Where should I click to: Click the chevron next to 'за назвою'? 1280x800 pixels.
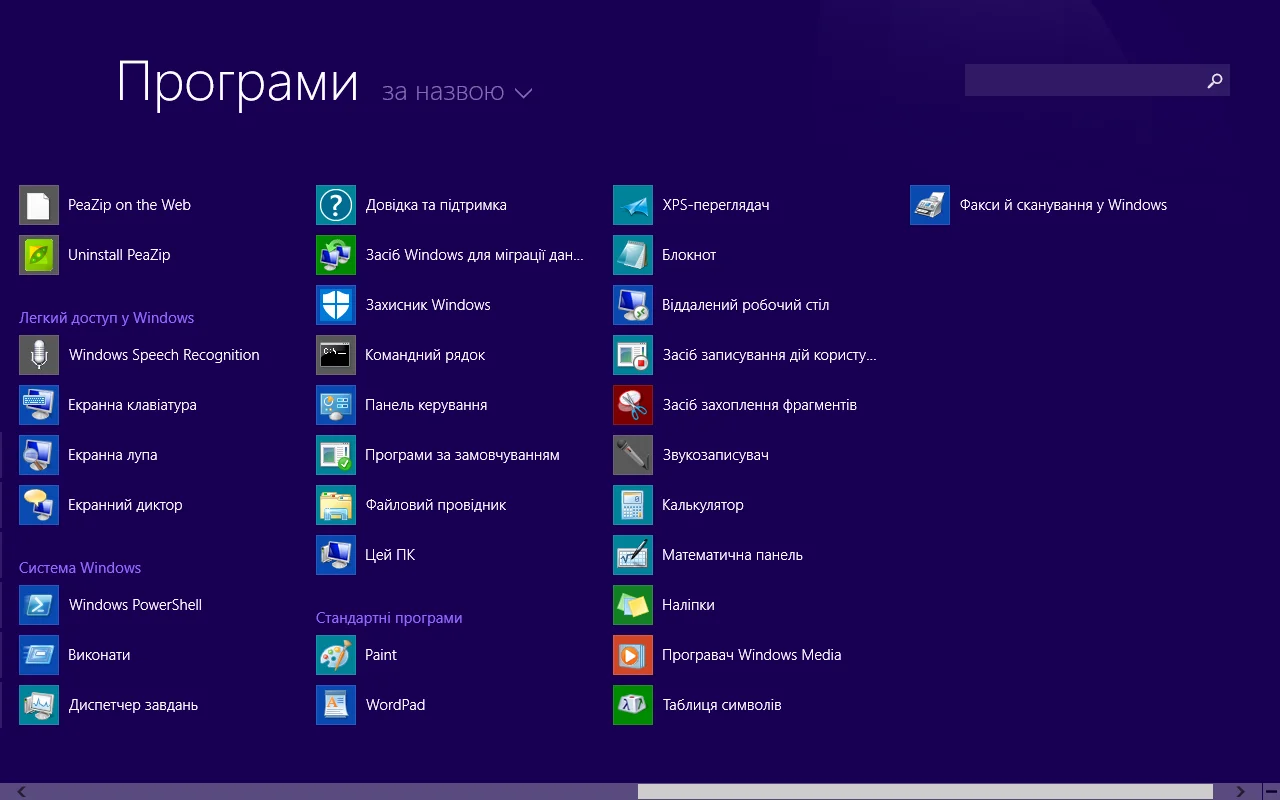coord(523,93)
